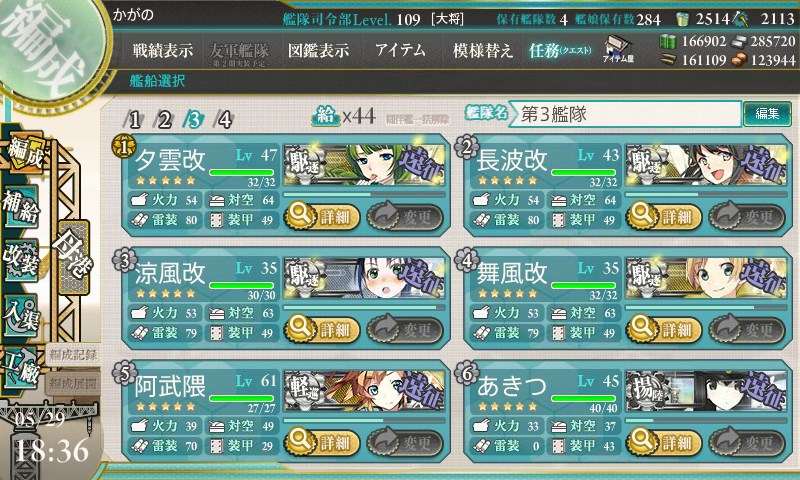
Task: Open 戦績表示 menu item
Action: (x=163, y=50)
